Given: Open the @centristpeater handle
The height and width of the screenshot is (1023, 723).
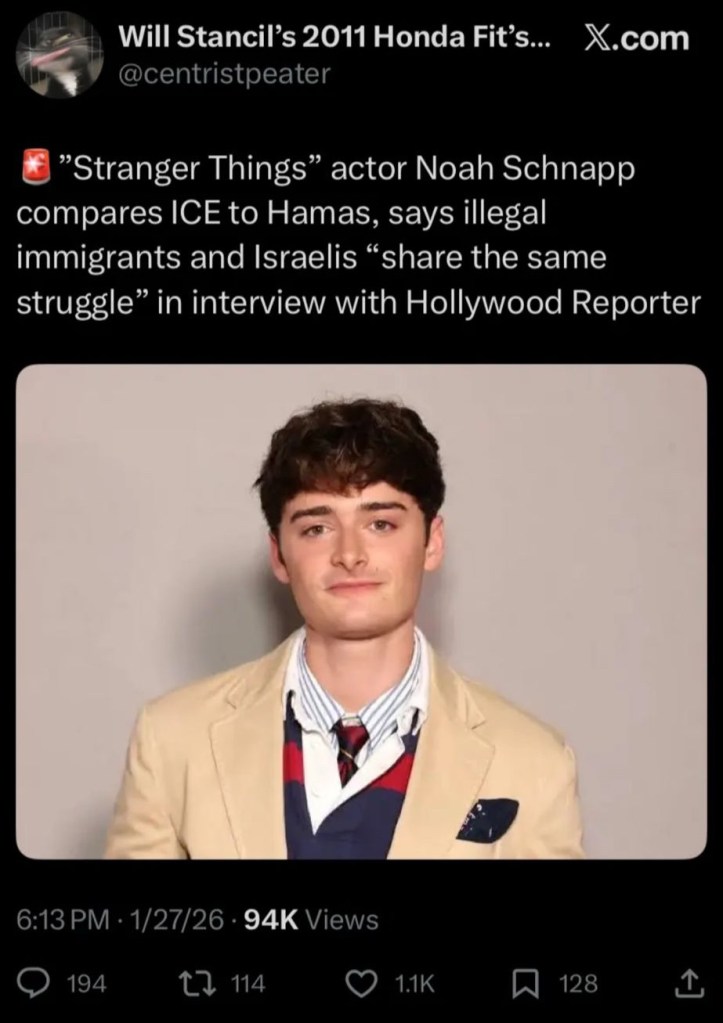Looking at the screenshot, I should pyautogui.click(x=224, y=74).
